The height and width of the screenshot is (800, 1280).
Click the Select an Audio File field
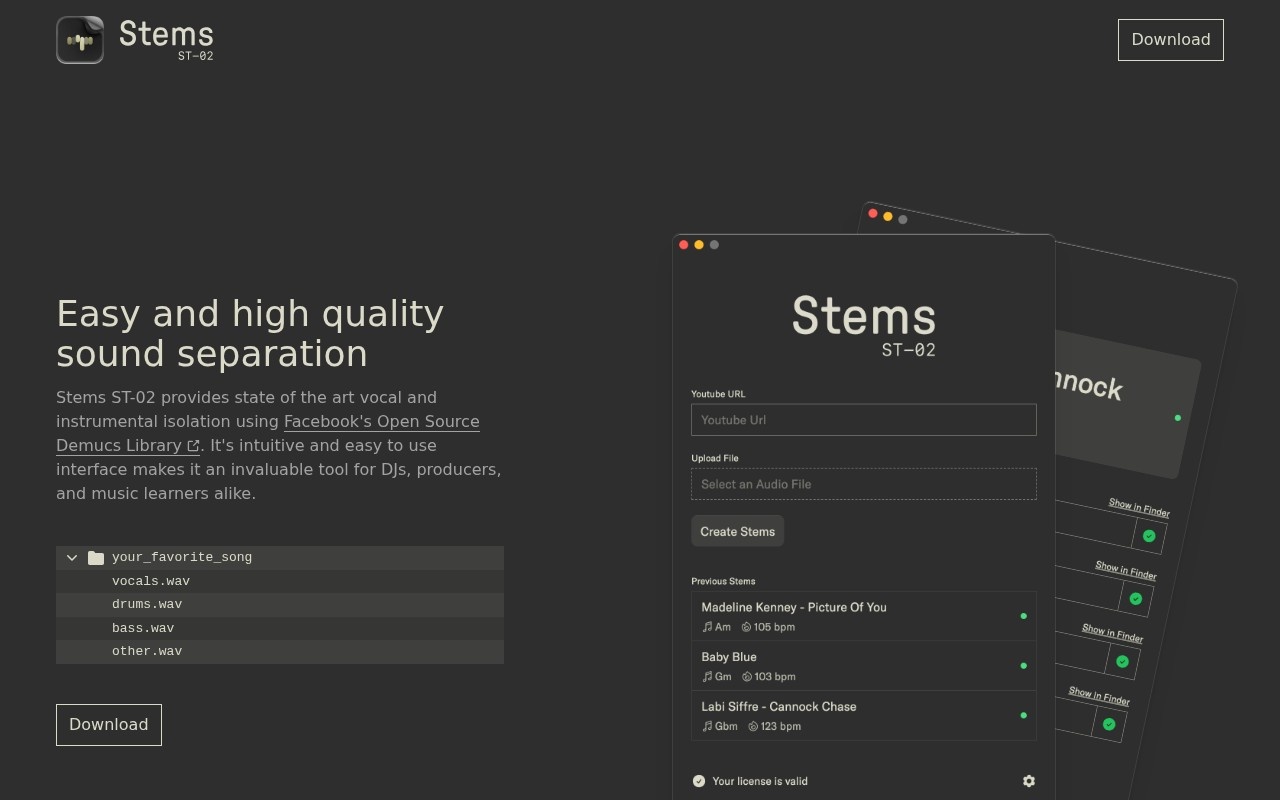pyautogui.click(x=864, y=484)
